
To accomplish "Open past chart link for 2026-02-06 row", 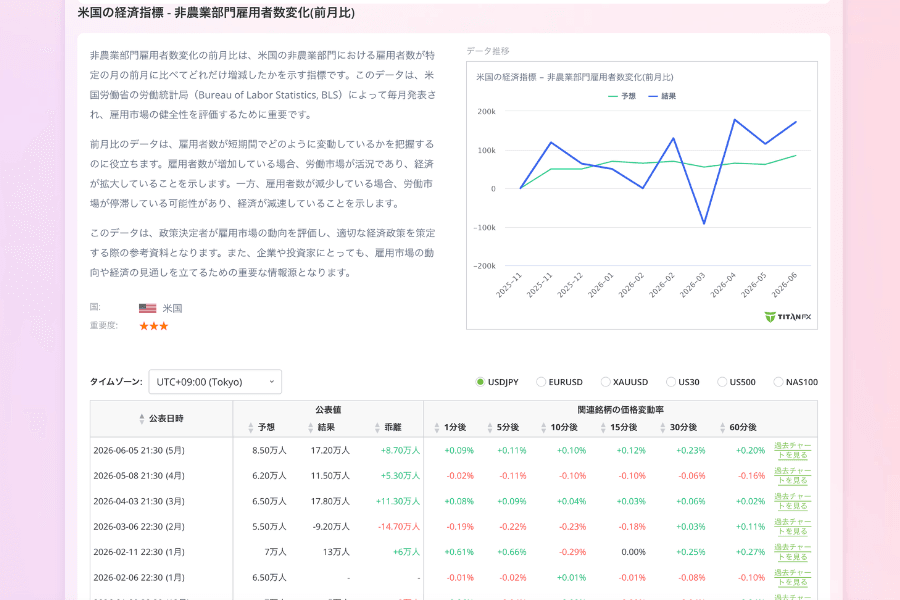I will click(793, 577).
